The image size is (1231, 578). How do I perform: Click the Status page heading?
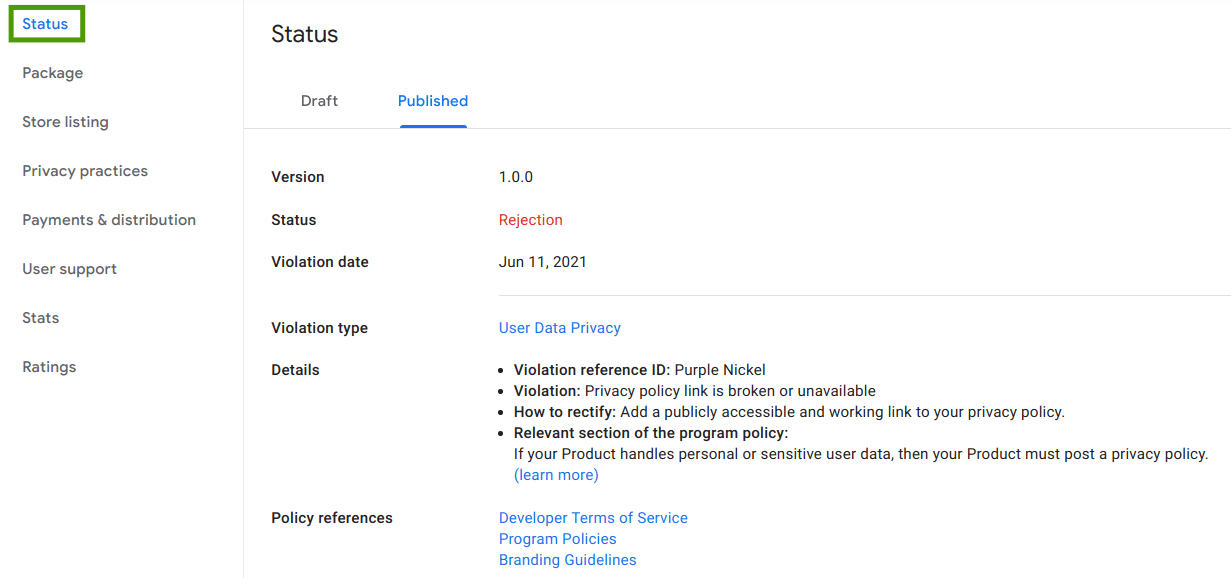click(x=304, y=33)
